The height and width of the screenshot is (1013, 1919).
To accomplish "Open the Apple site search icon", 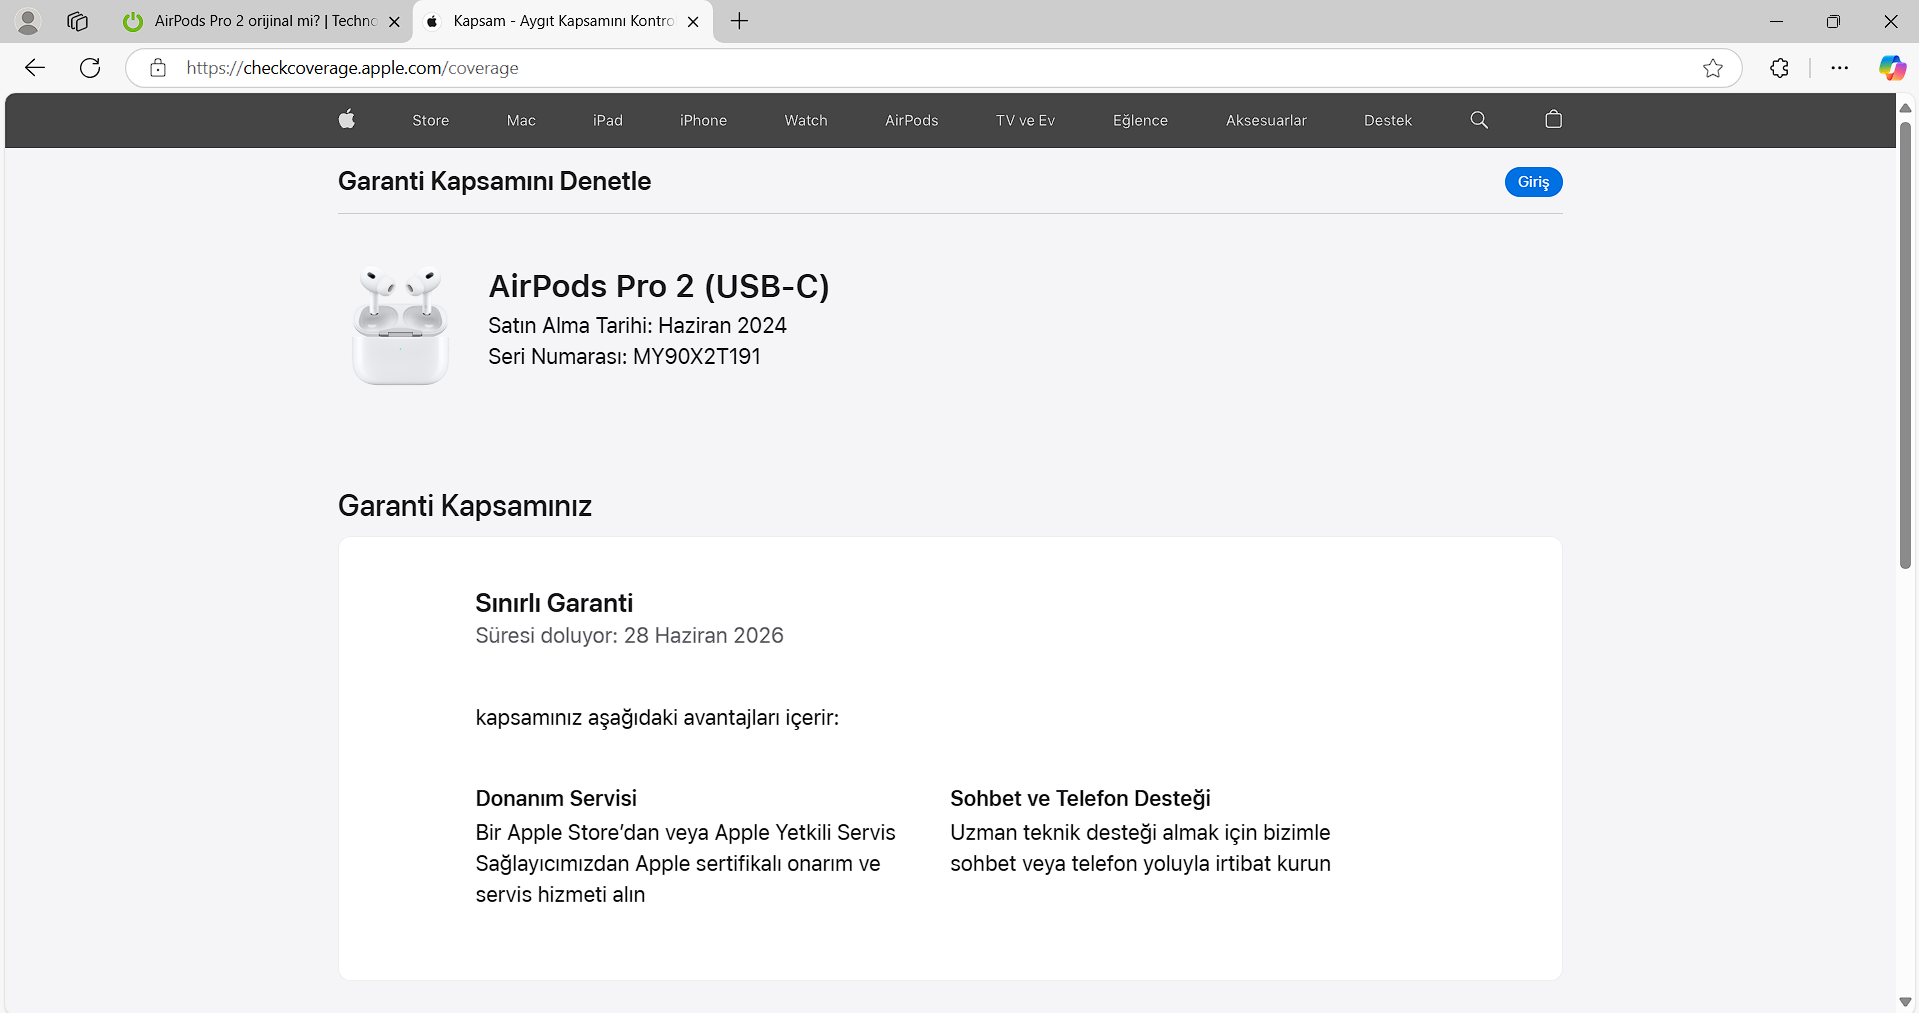I will click(x=1479, y=120).
